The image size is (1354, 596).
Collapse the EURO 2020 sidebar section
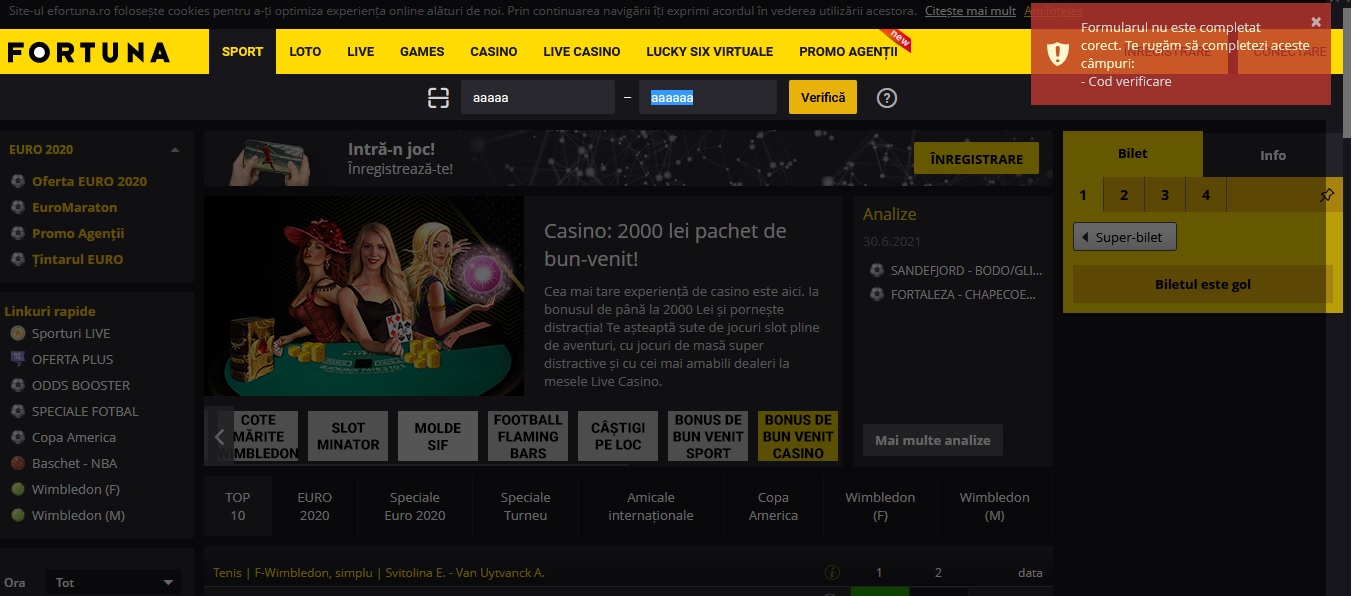[175, 150]
